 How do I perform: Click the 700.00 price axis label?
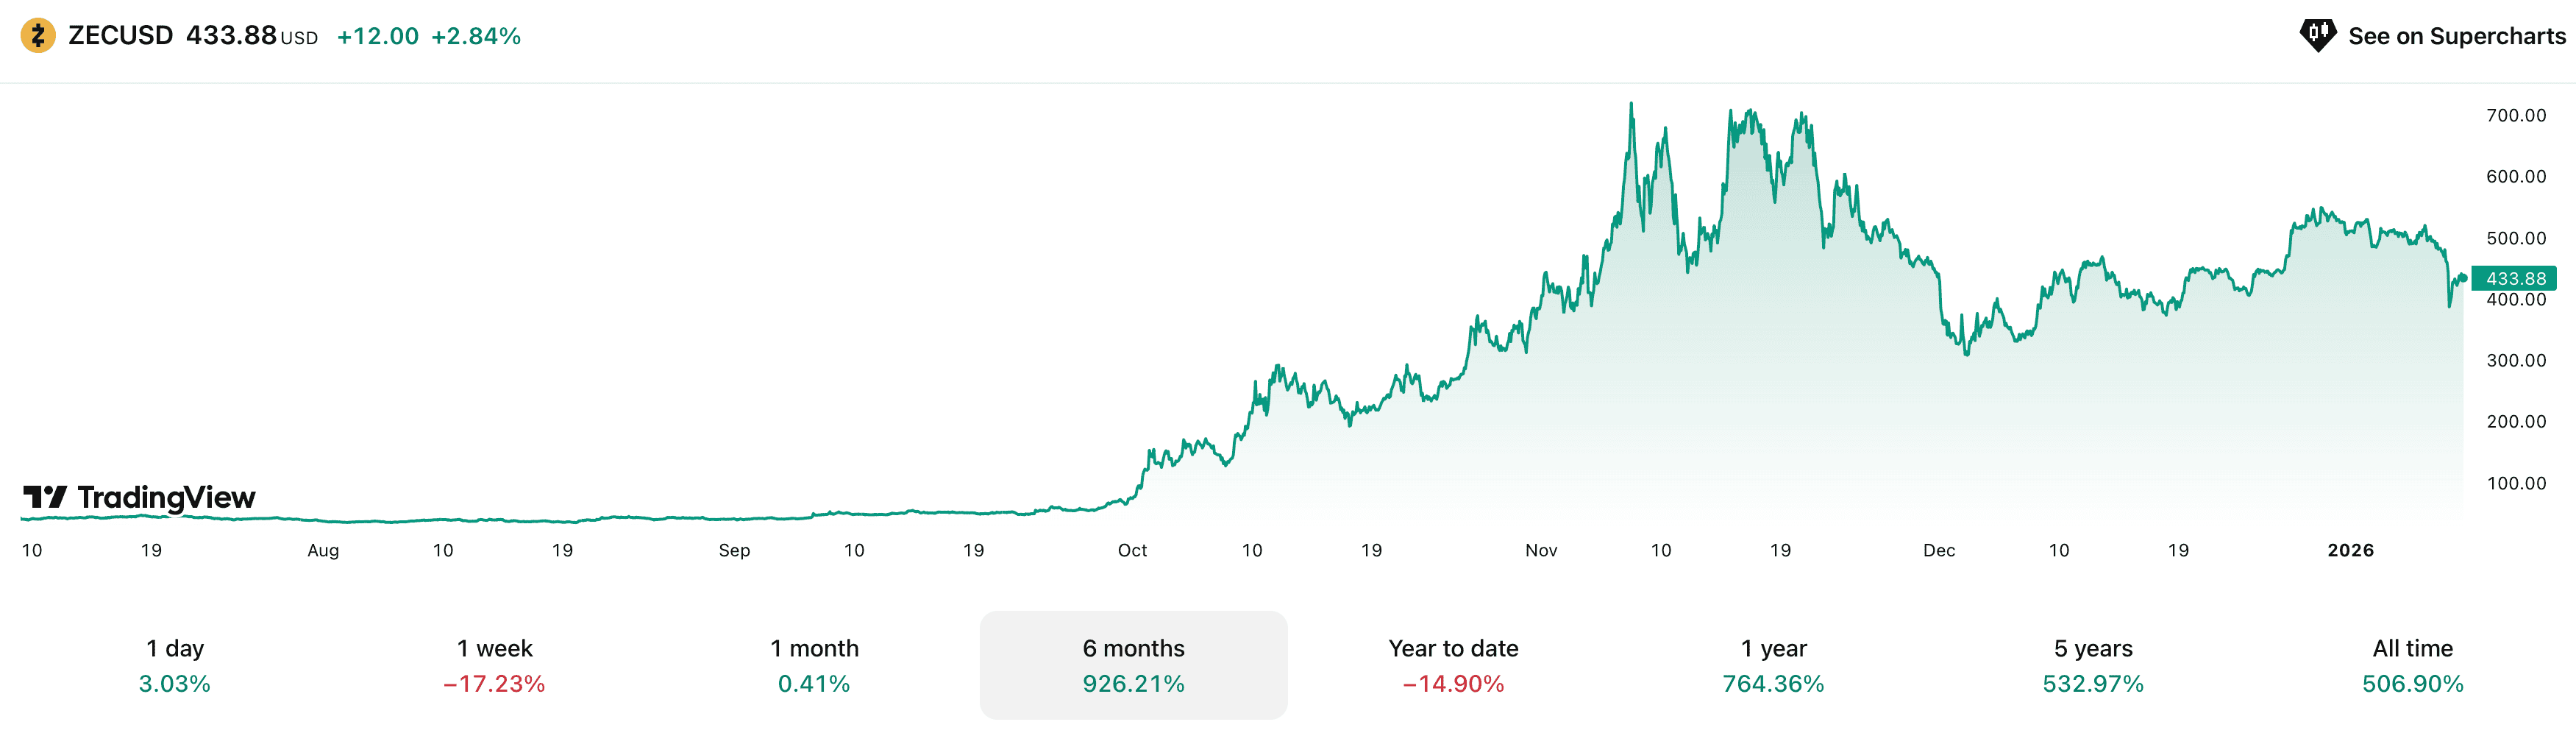(x=2516, y=116)
